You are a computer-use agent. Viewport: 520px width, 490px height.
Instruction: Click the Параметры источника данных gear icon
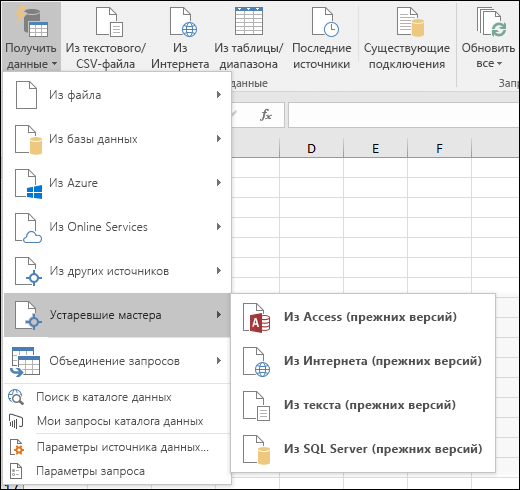point(17,447)
